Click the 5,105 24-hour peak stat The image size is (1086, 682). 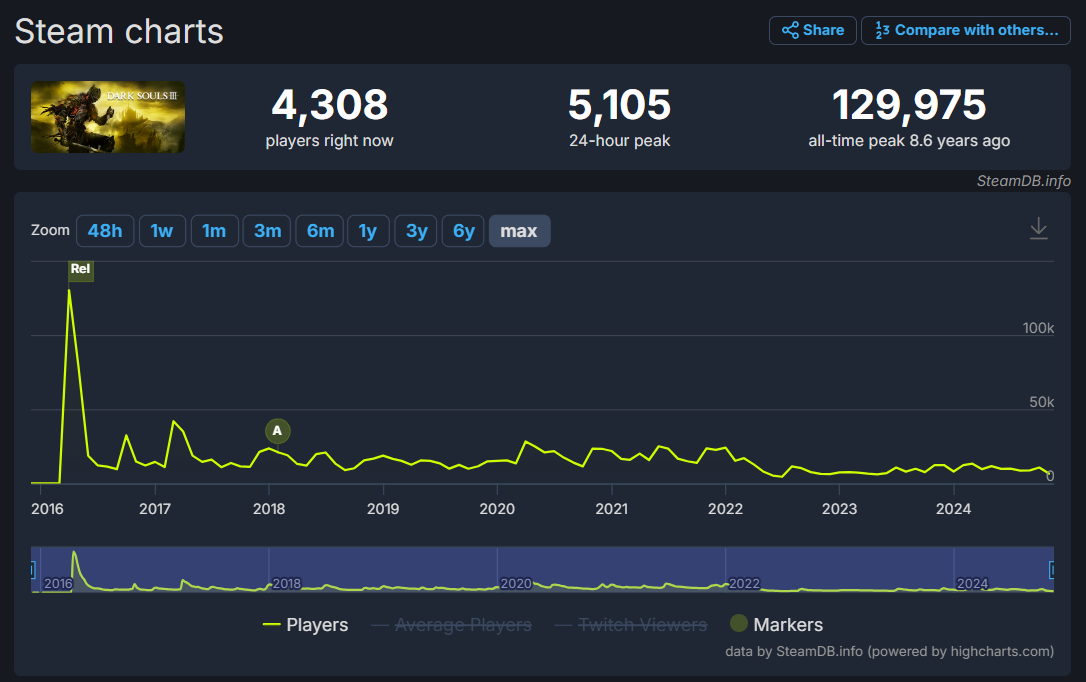coord(619,117)
